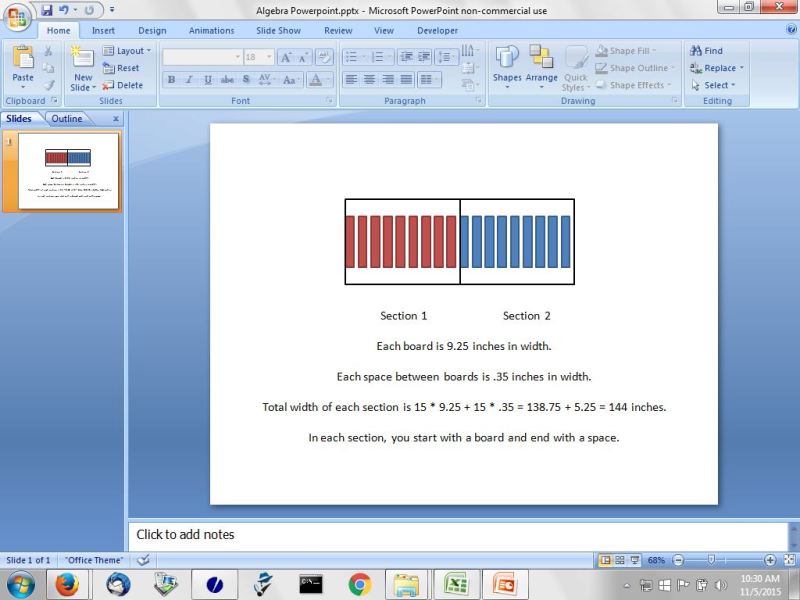Start slide show from status bar

coord(635,560)
